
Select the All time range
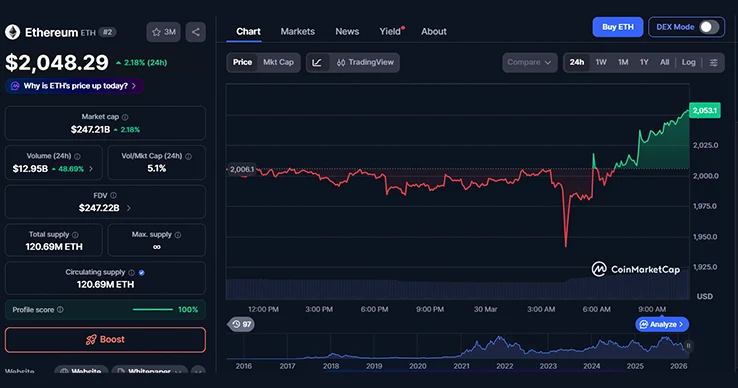pos(665,62)
